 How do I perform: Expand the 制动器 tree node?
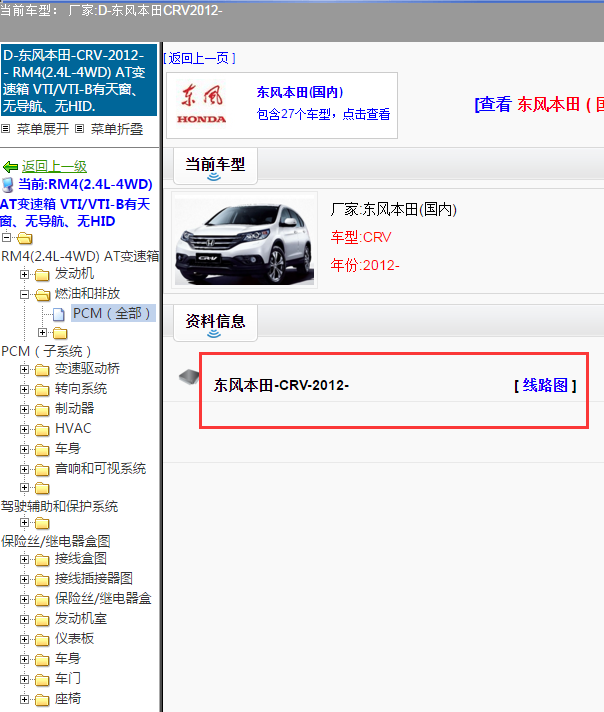[25, 409]
